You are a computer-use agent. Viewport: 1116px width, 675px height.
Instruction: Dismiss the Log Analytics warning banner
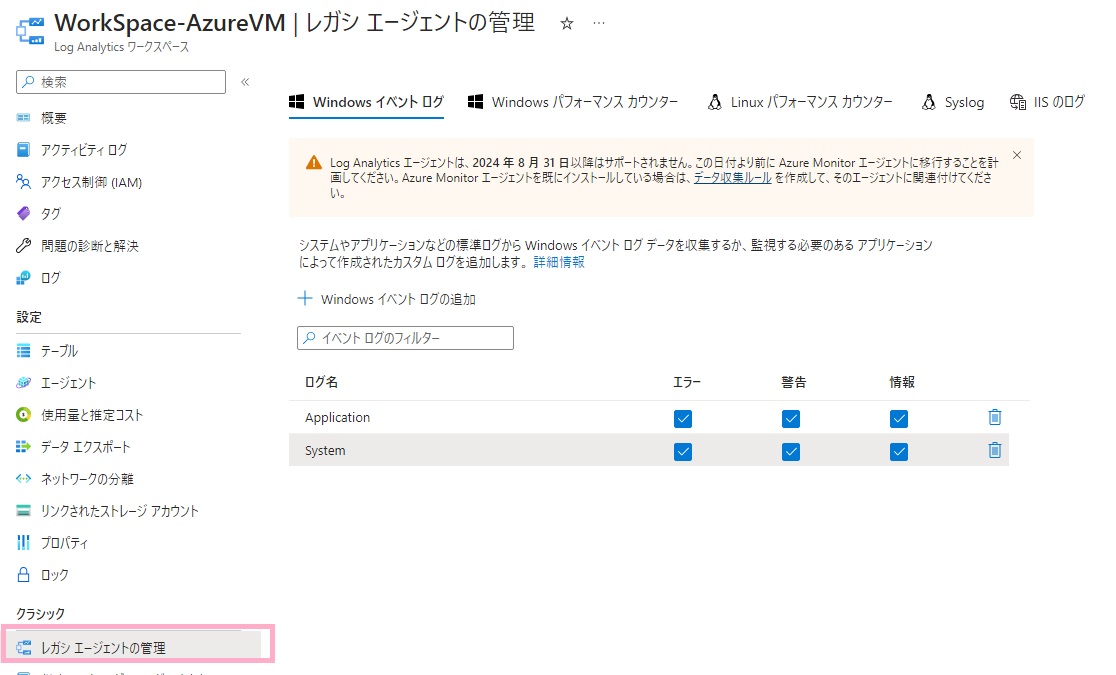1017,155
